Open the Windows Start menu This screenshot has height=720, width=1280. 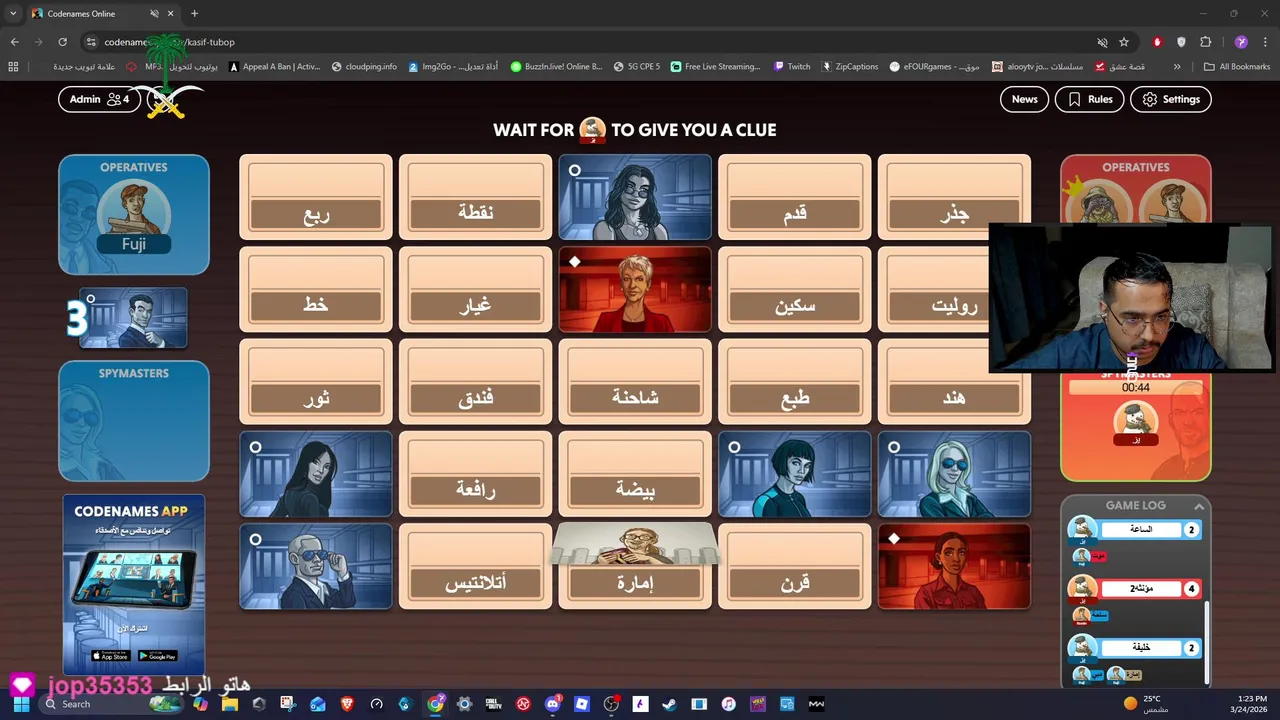click(x=21, y=704)
